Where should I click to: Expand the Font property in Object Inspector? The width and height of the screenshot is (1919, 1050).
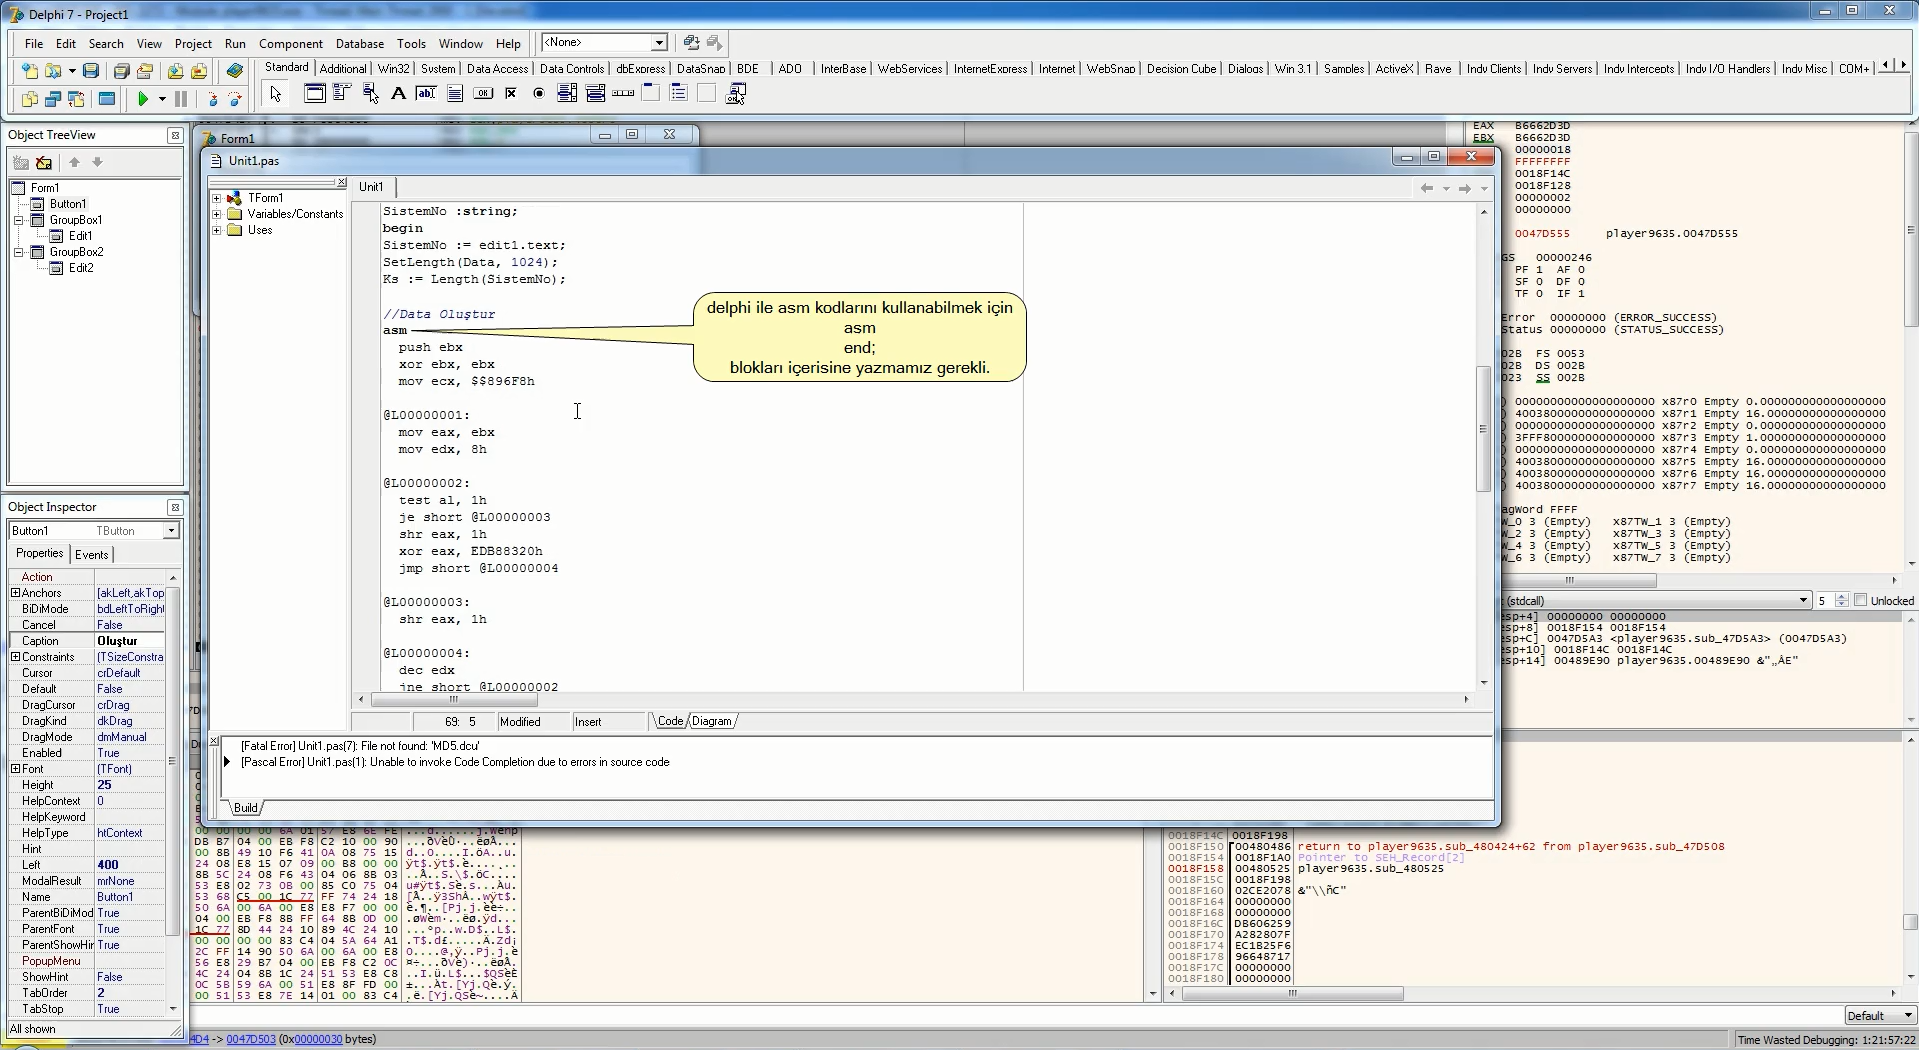pyautogui.click(x=15, y=769)
